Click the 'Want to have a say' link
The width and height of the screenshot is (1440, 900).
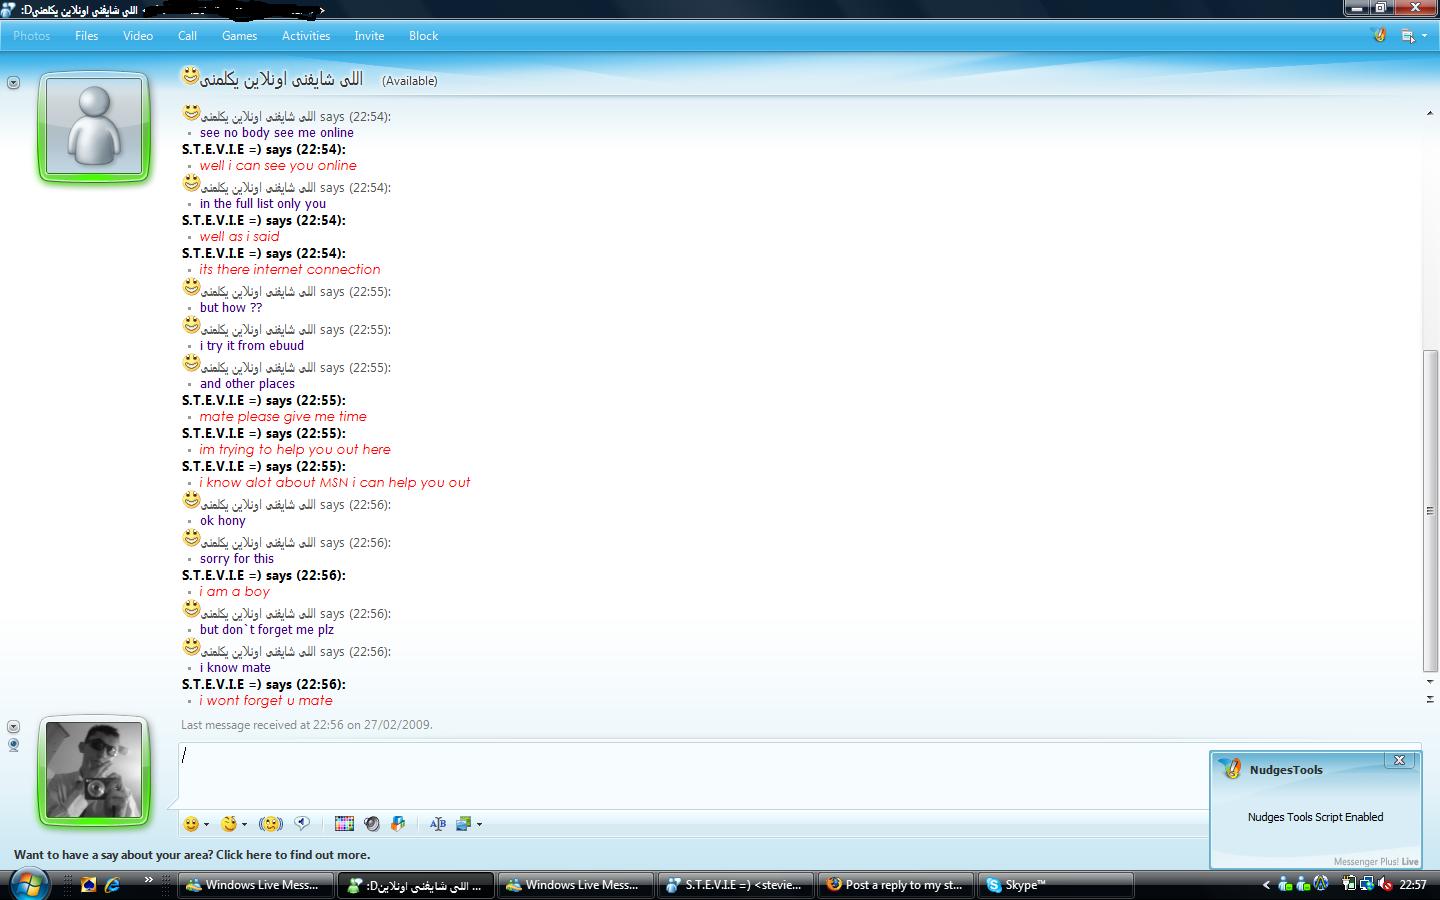click(192, 855)
